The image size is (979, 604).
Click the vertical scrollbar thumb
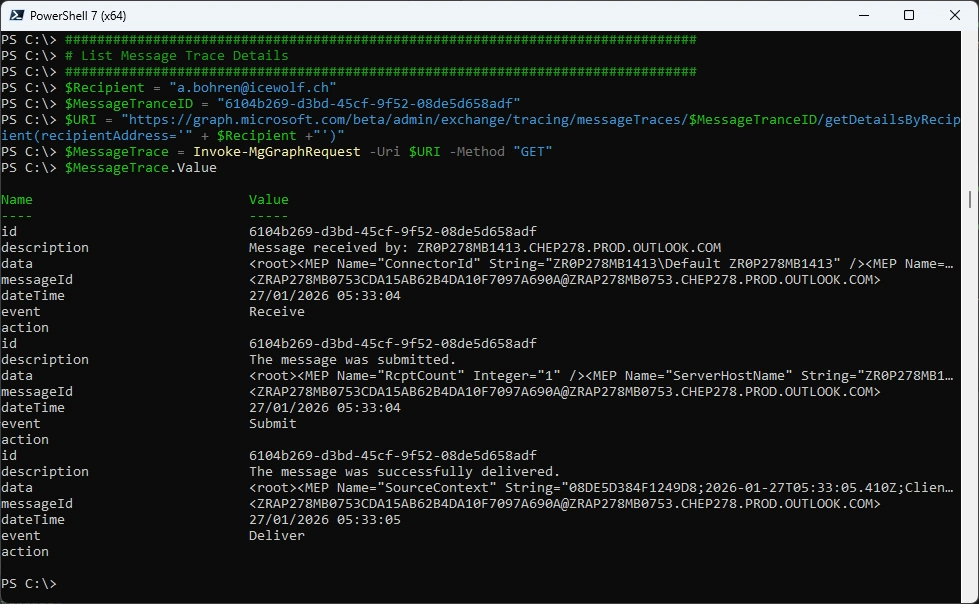(x=971, y=199)
